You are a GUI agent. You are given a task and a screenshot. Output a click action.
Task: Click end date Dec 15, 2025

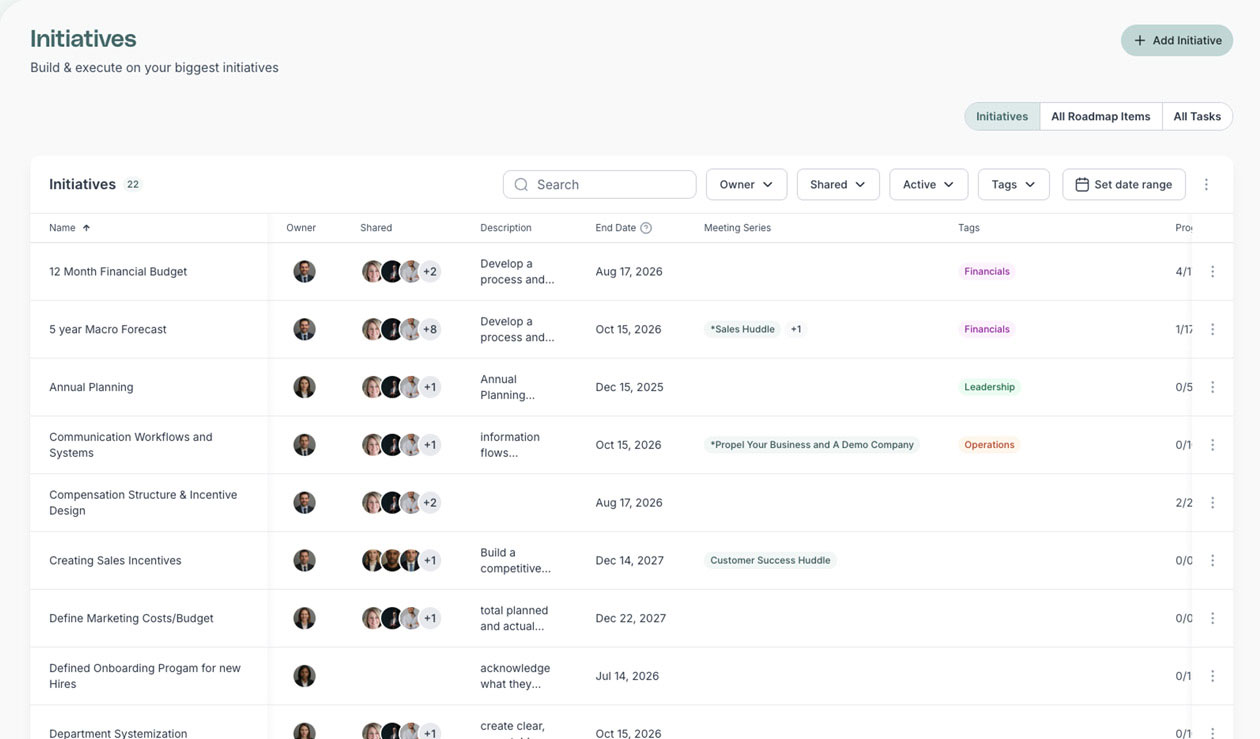point(629,387)
